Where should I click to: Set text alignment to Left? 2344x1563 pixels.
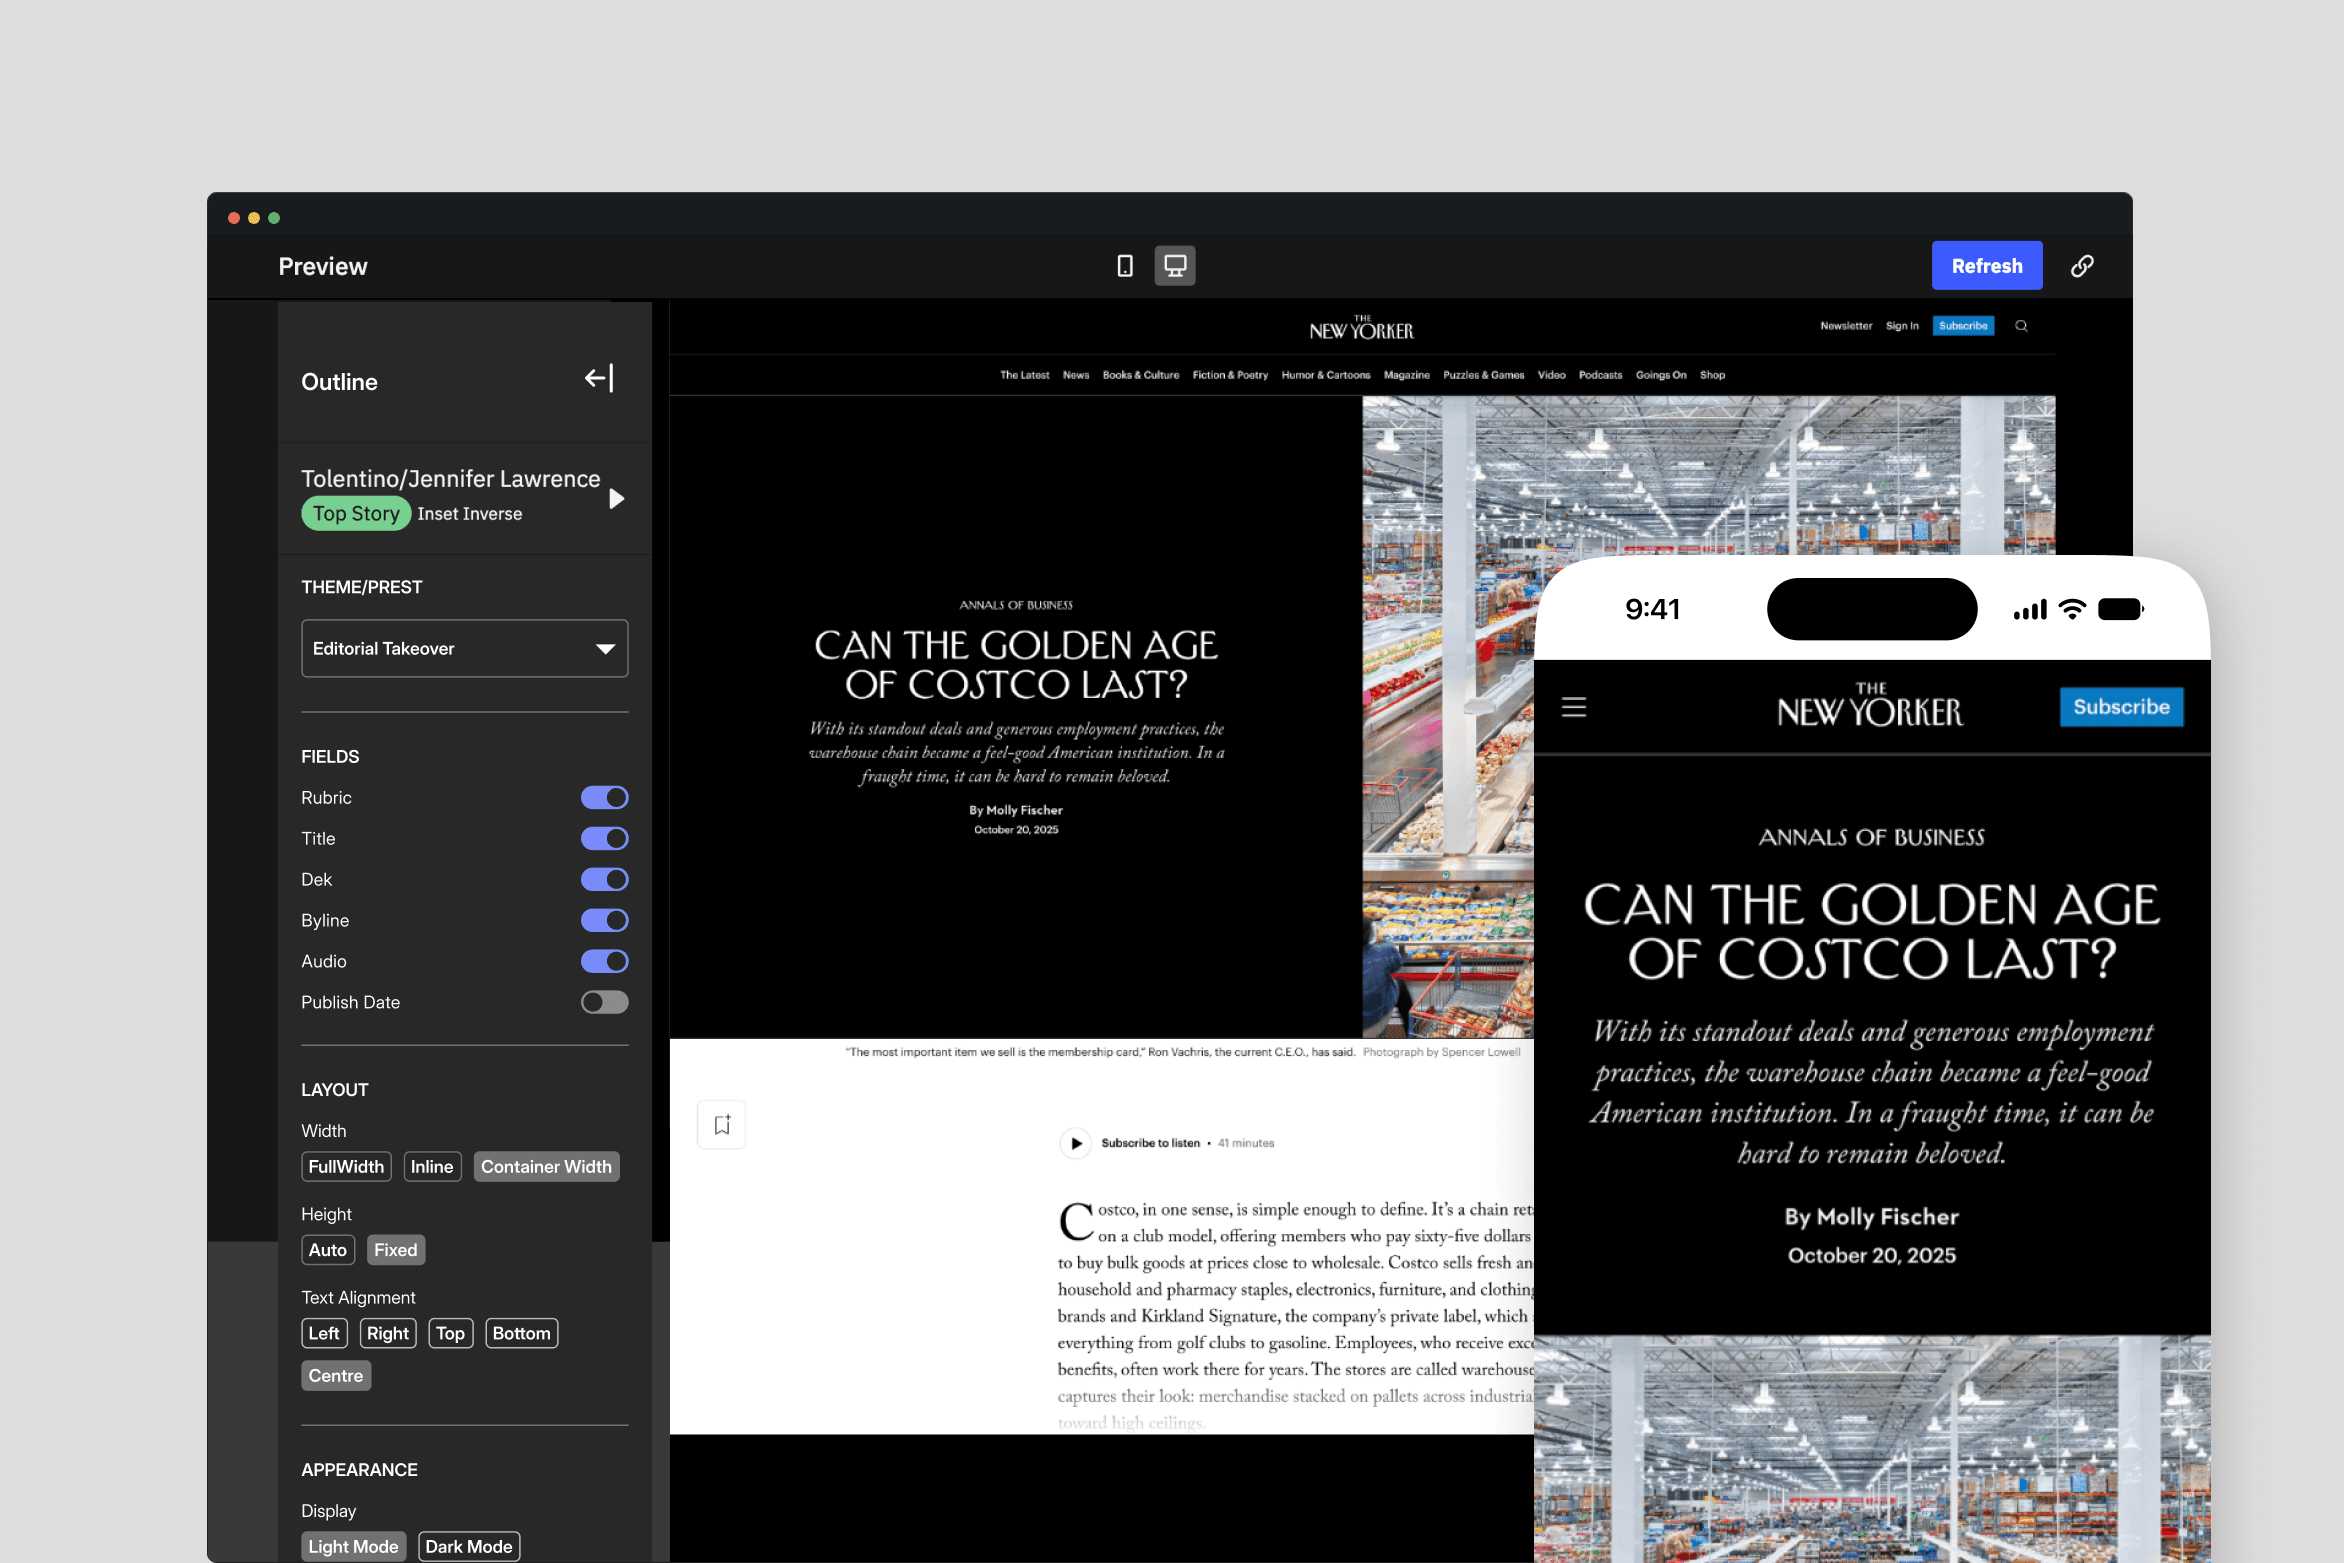(x=324, y=1333)
